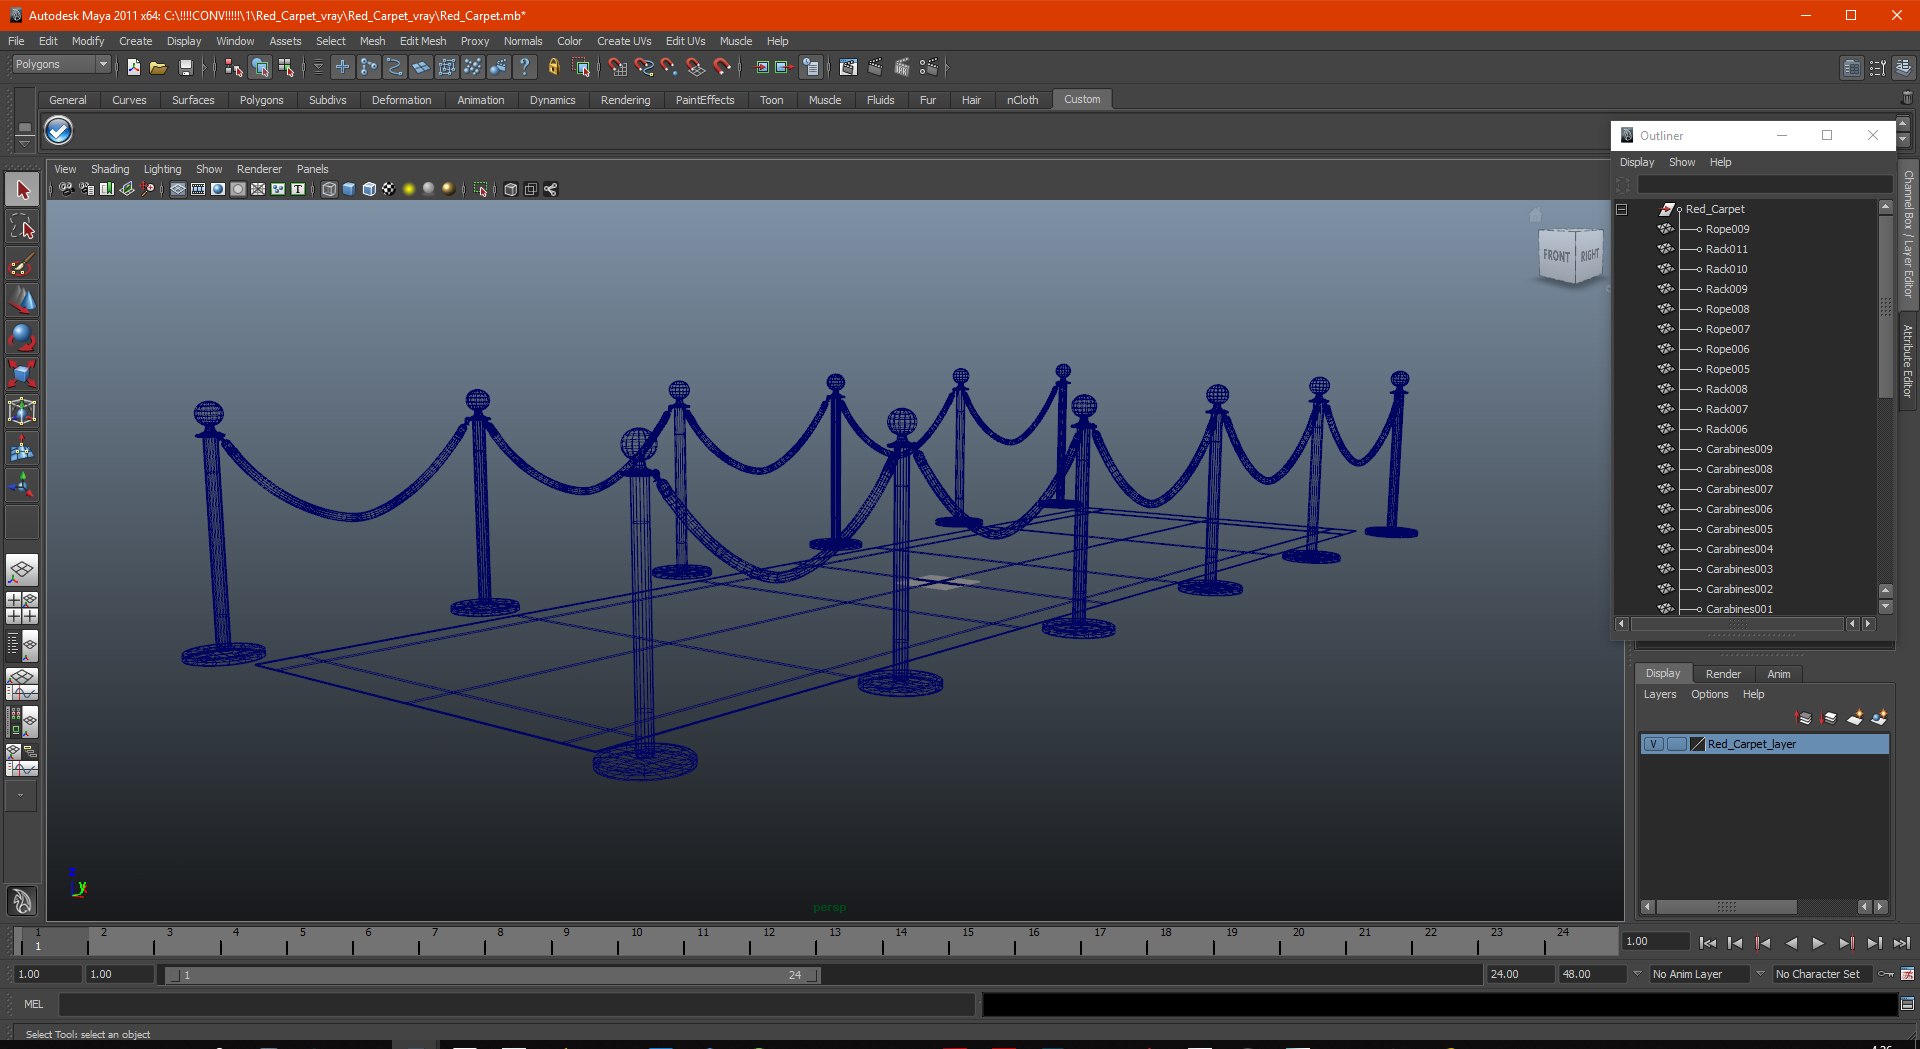Click the Custom shelf checkmark button
This screenshot has height=1049, width=1920.
(59, 130)
